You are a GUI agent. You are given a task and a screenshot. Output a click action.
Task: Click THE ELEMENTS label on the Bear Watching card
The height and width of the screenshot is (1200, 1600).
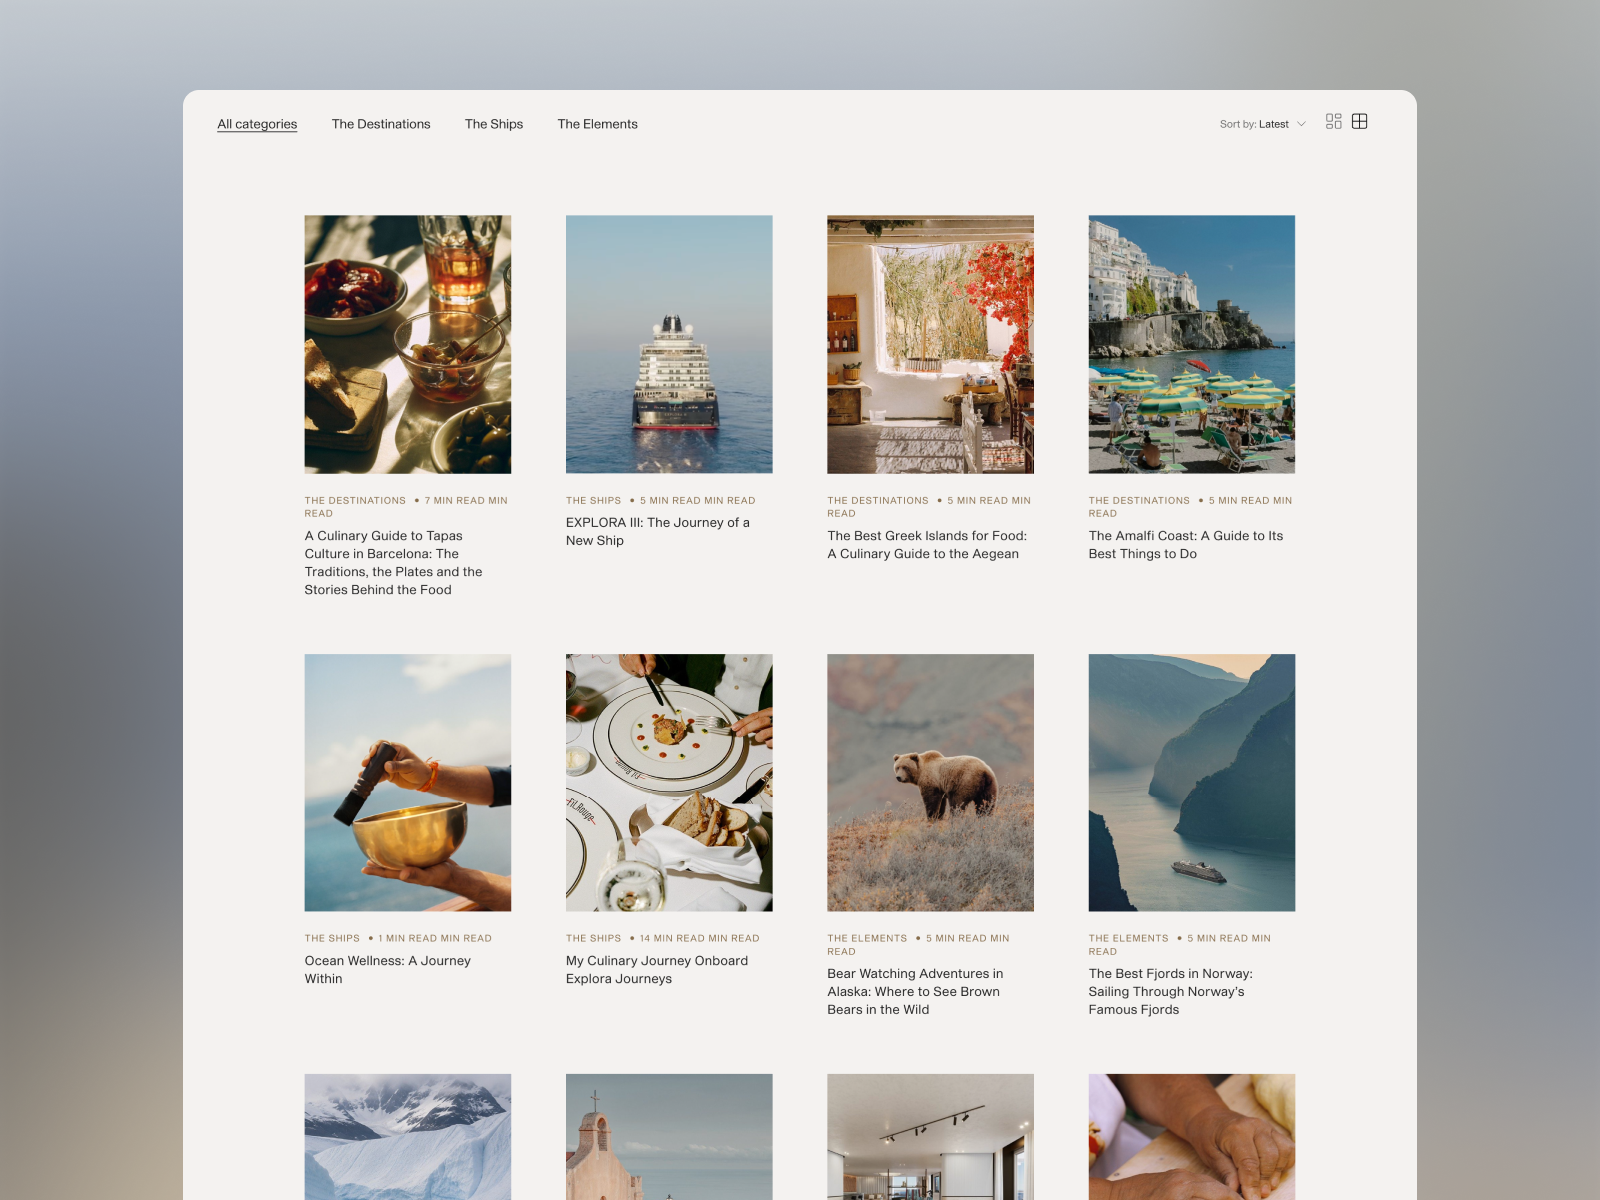tap(867, 939)
